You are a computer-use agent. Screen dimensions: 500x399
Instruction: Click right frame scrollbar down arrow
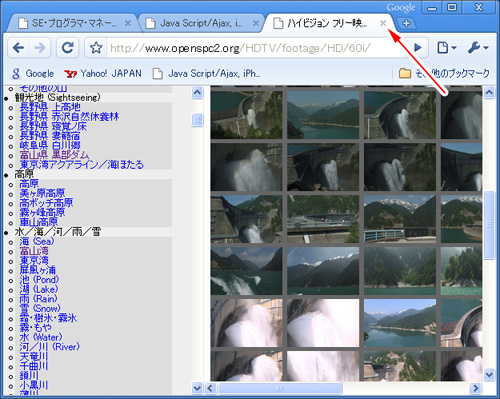click(x=489, y=375)
